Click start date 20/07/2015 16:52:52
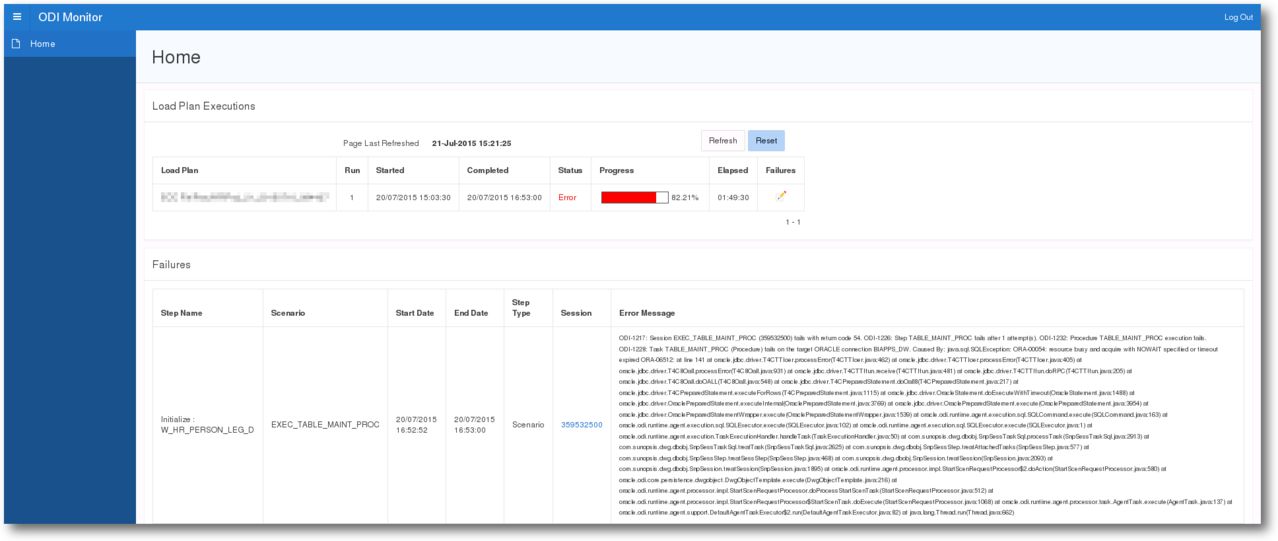This screenshot has height=541, width=1278. pyautogui.click(x=417, y=425)
